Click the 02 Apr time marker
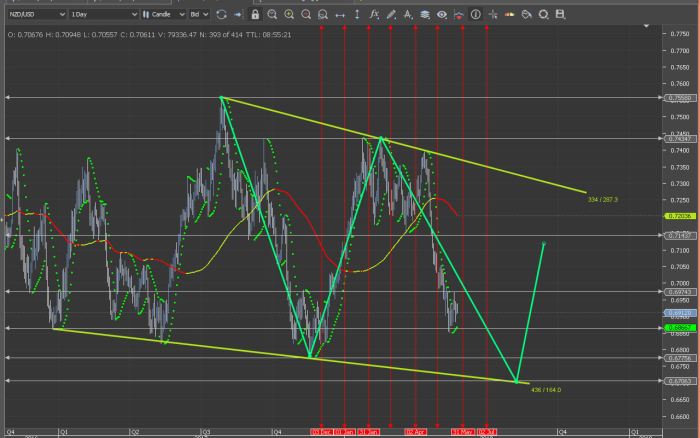Screen dimensions: 700x438 point(416,432)
